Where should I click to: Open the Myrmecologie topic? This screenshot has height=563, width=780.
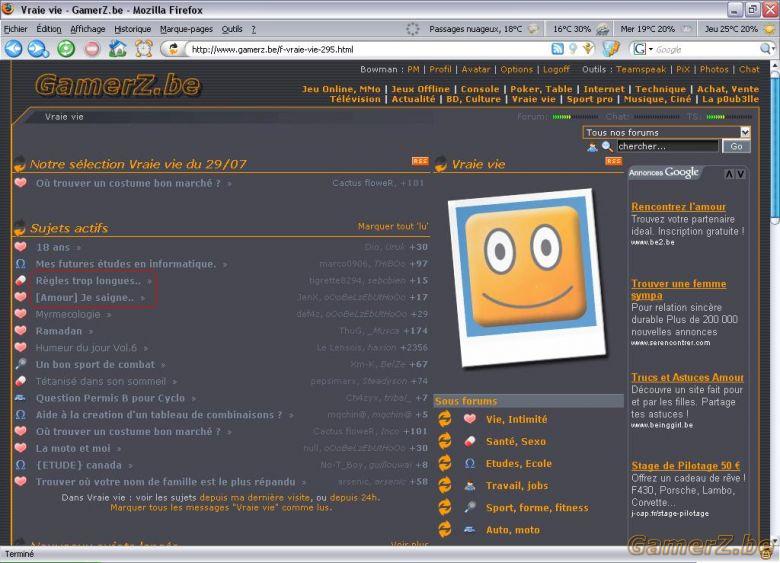[x=68, y=314]
